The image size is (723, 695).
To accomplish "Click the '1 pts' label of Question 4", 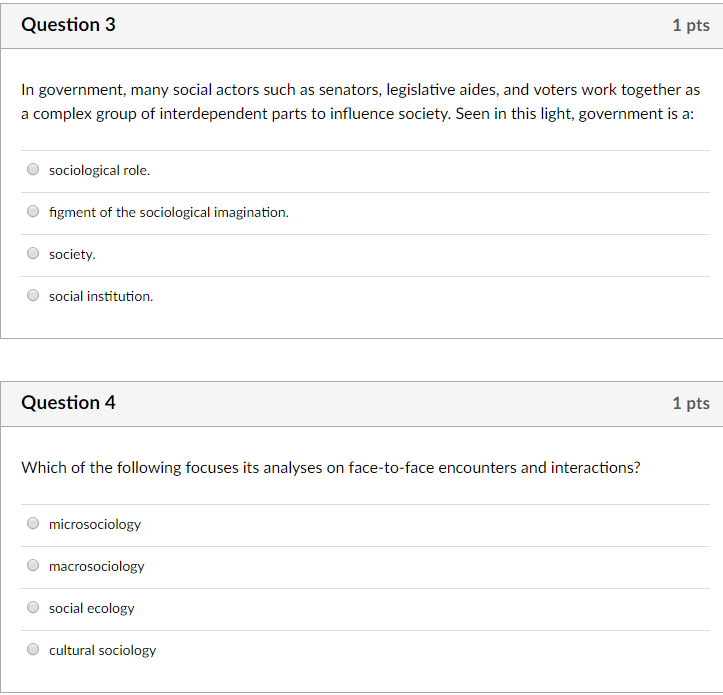I will click(x=691, y=403).
